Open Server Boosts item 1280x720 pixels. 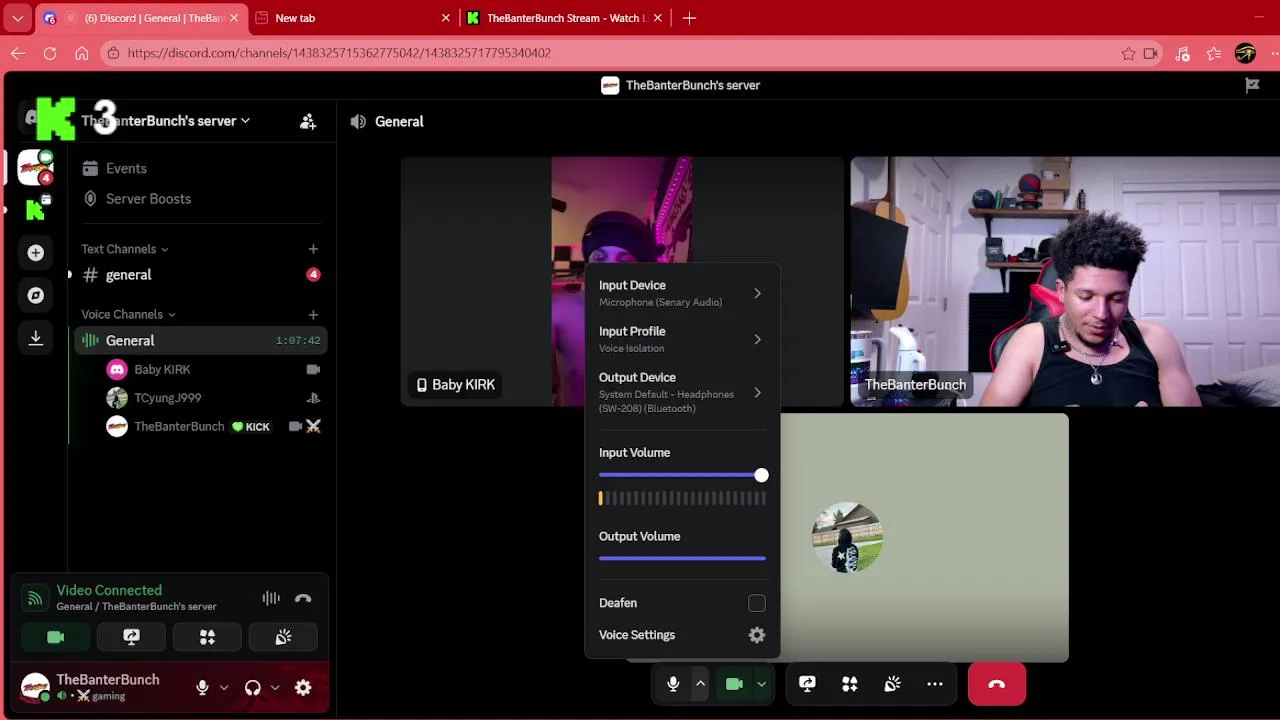(x=200, y=198)
